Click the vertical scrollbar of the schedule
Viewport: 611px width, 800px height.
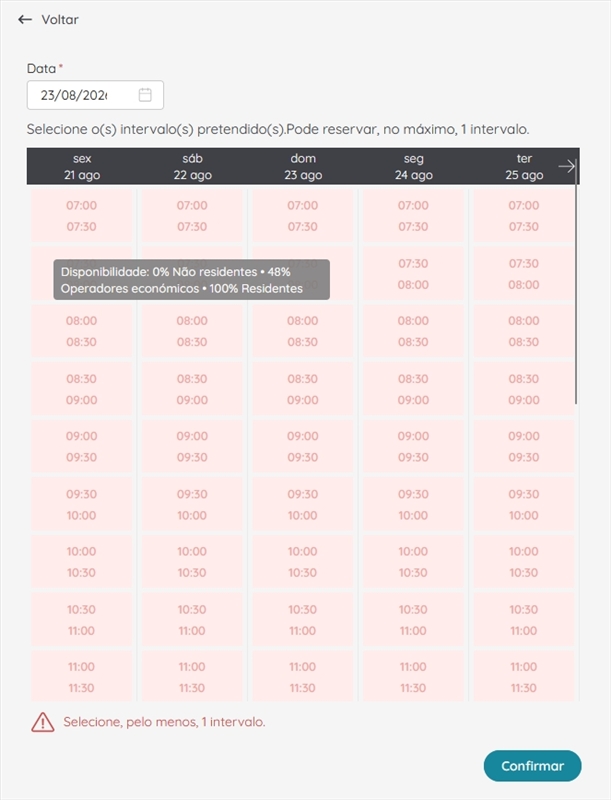(576, 286)
